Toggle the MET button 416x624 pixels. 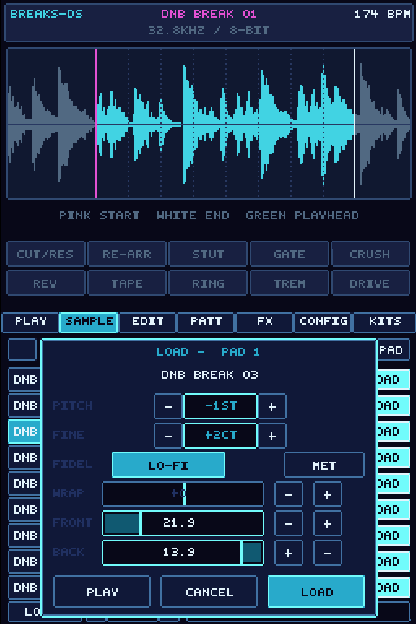pyautogui.click(x=324, y=465)
